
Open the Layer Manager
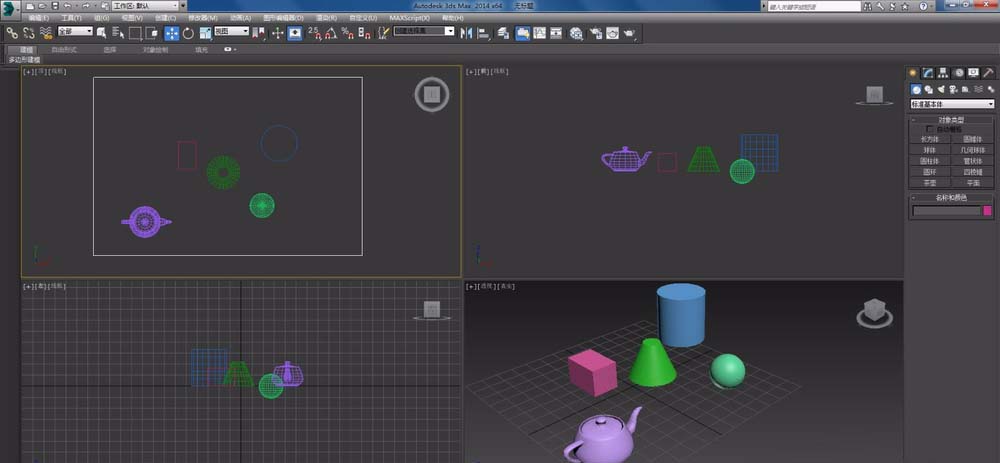point(504,33)
